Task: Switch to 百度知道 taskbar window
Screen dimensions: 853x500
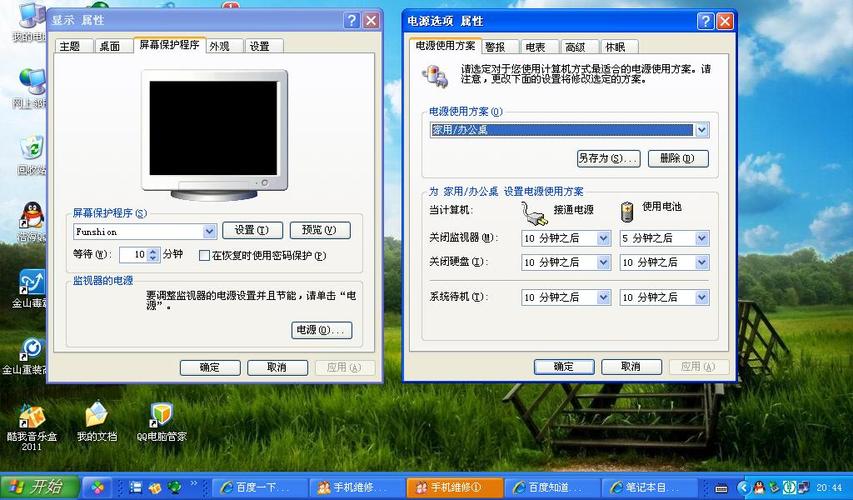Action: (553, 487)
